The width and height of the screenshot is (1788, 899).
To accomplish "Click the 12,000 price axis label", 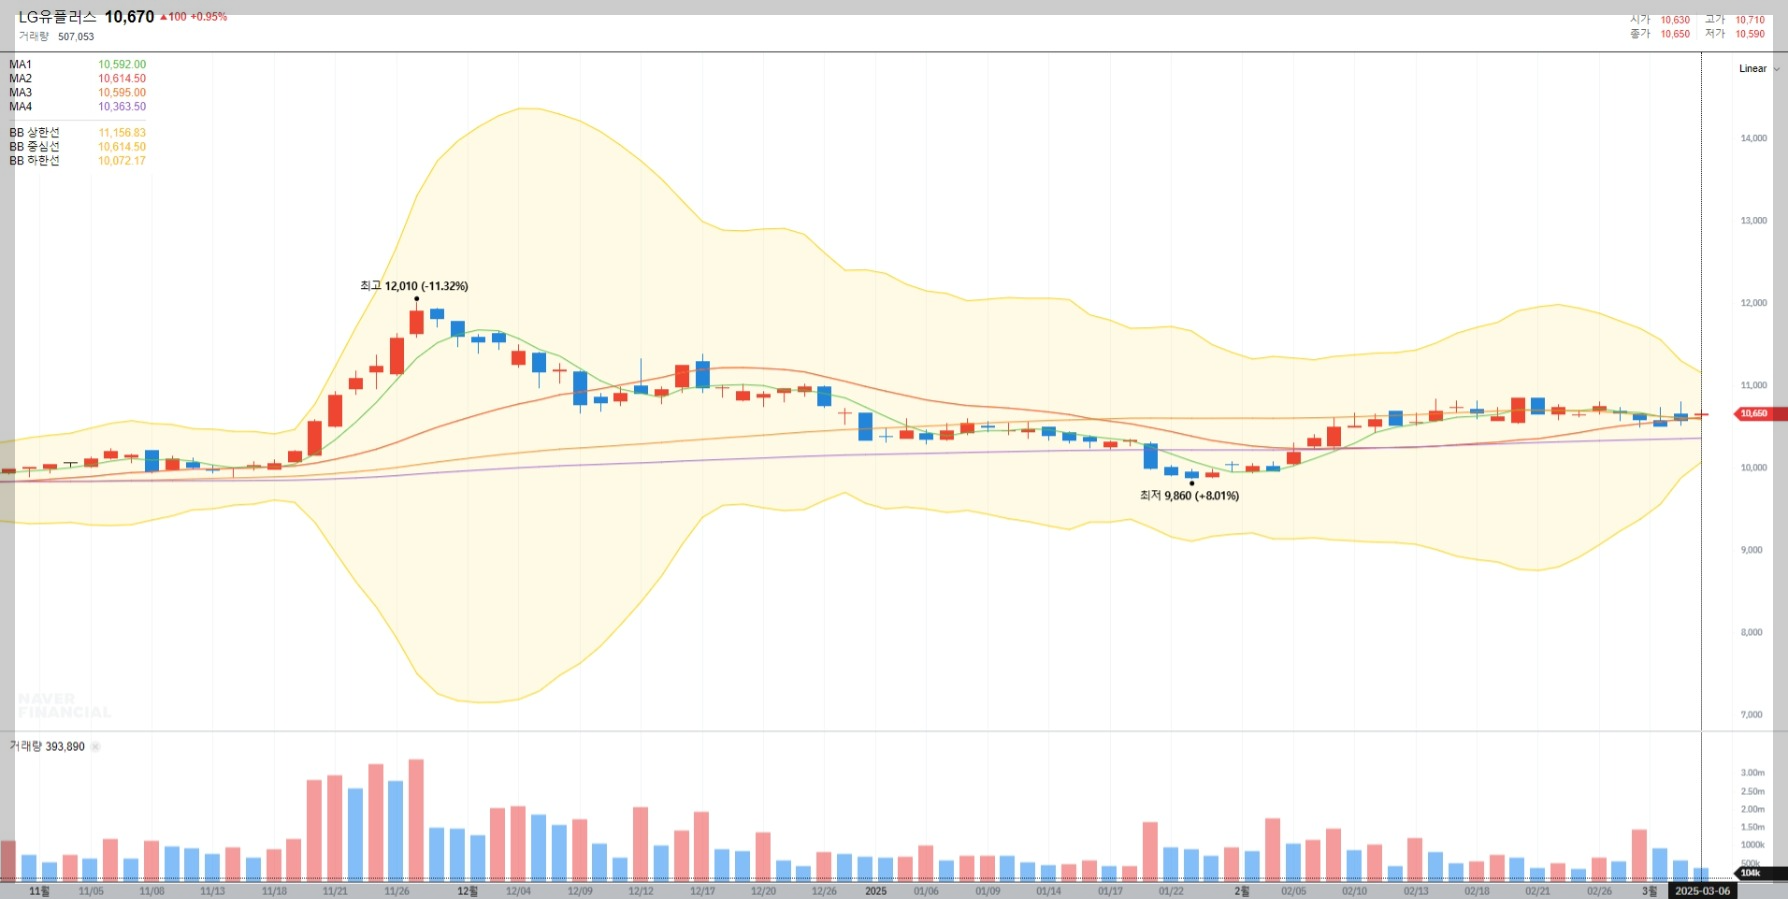I will [1753, 303].
